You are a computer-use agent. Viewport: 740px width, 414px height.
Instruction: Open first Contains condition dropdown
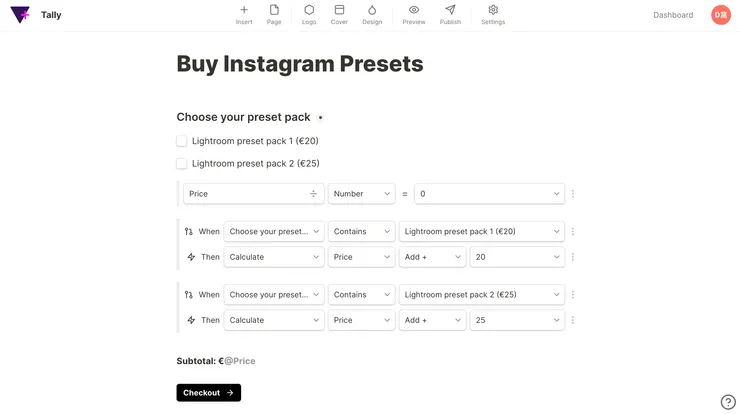click(361, 232)
